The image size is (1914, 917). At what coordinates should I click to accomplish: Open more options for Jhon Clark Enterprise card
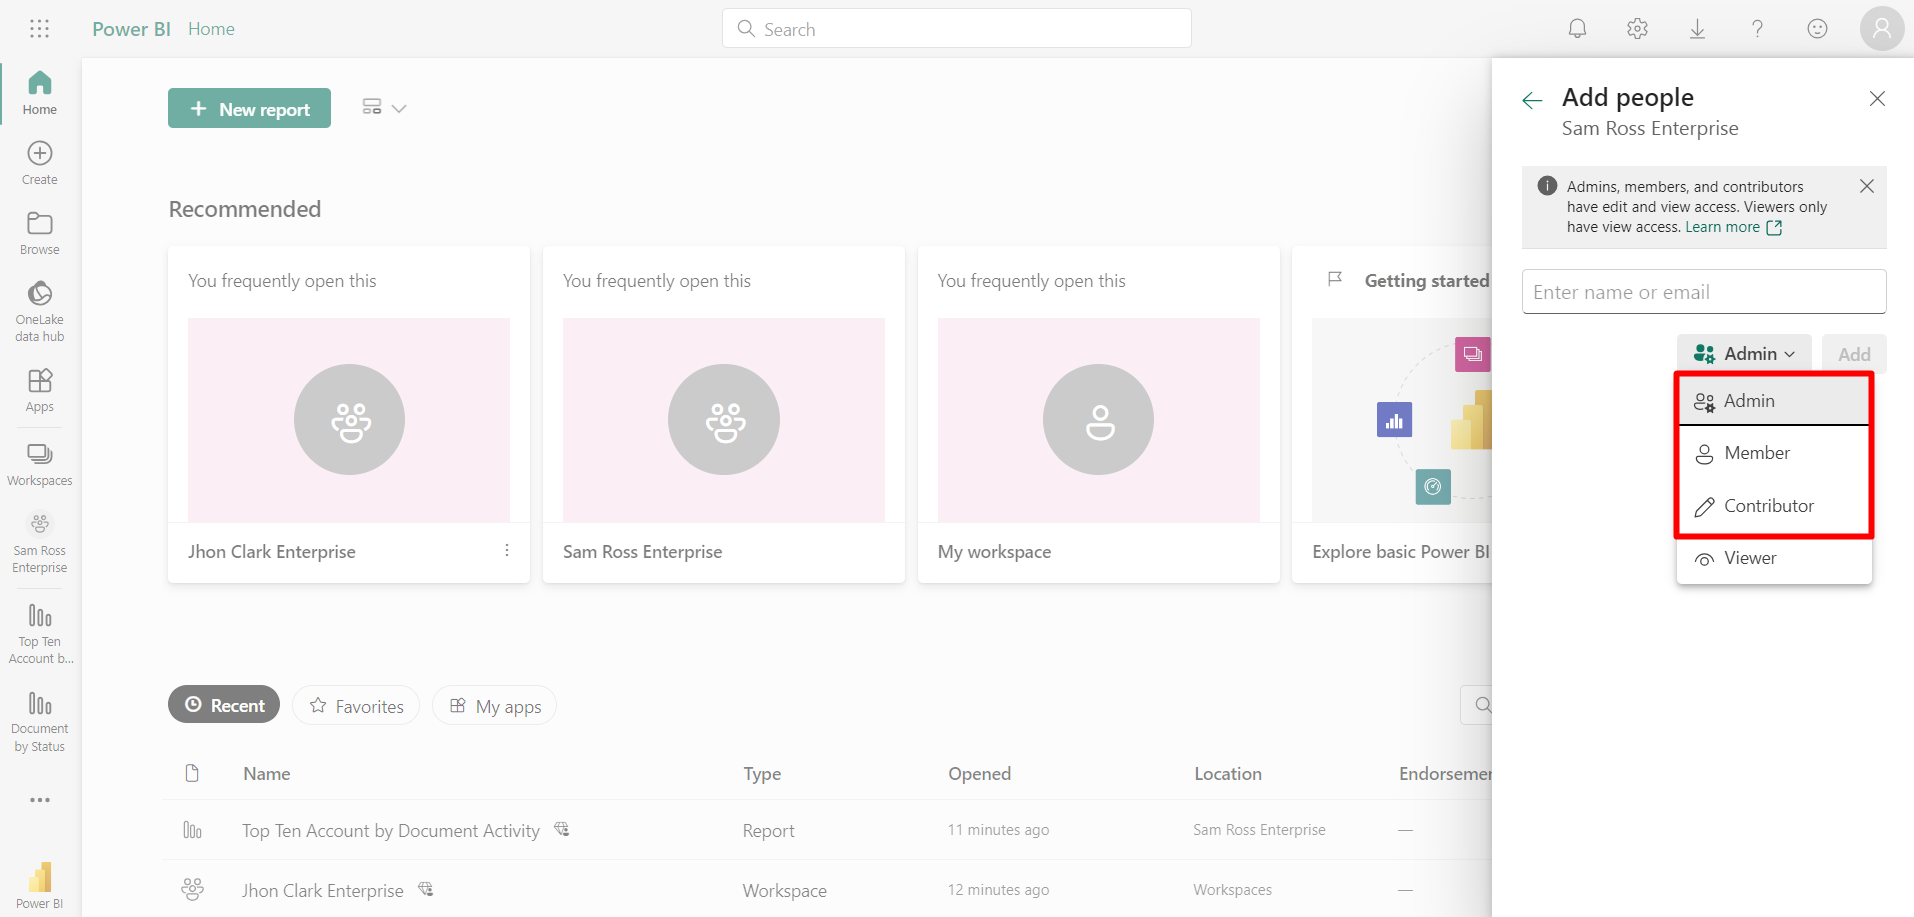507,551
